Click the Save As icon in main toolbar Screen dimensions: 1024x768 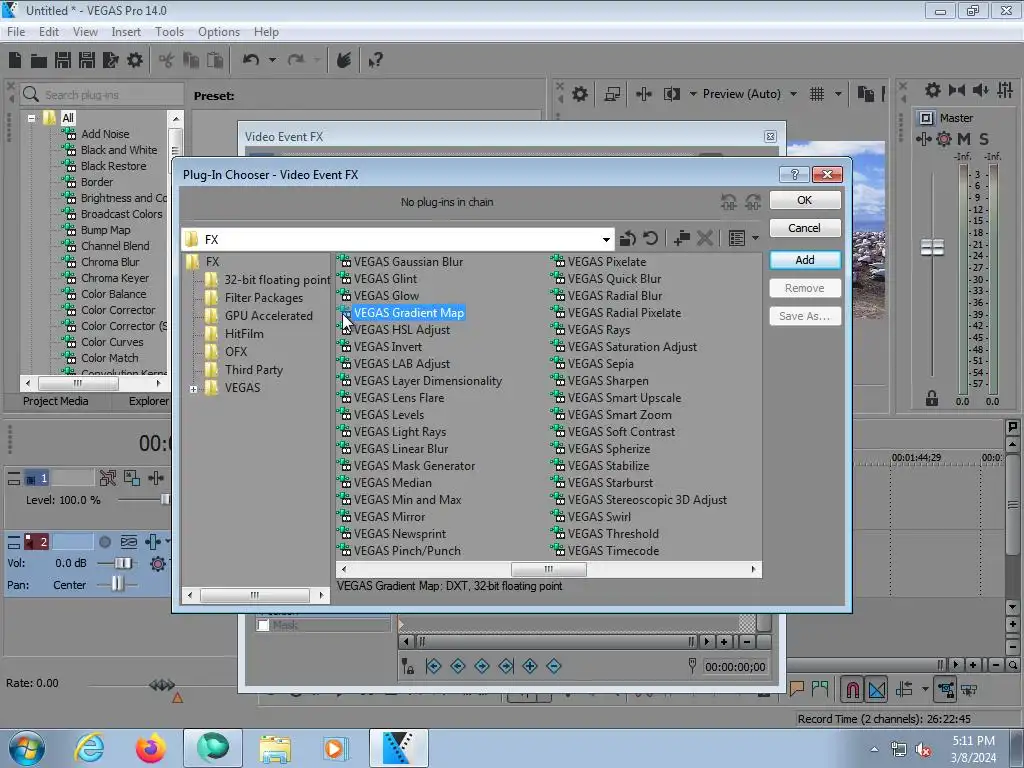[87, 60]
